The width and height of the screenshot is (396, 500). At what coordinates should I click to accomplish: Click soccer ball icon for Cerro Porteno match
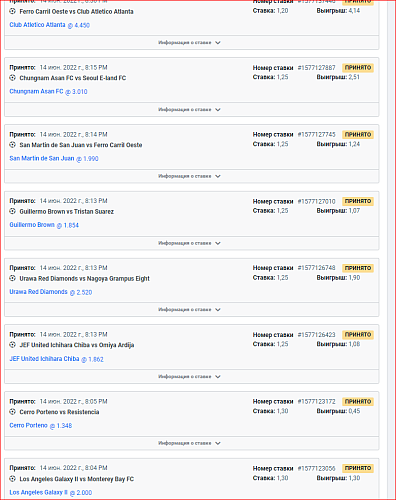coord(13,412)
